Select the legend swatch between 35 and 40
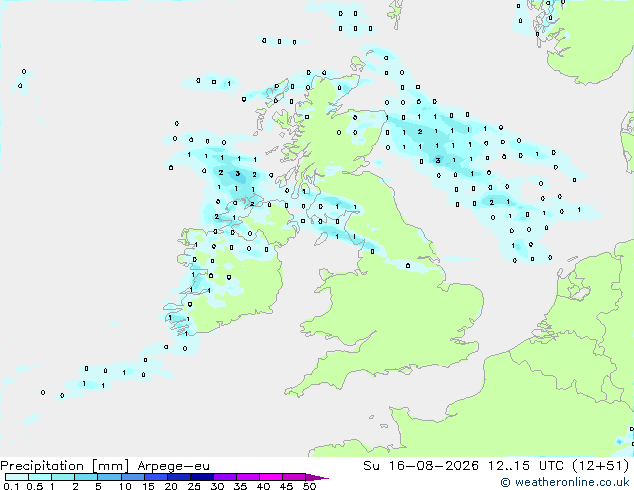 248,477
